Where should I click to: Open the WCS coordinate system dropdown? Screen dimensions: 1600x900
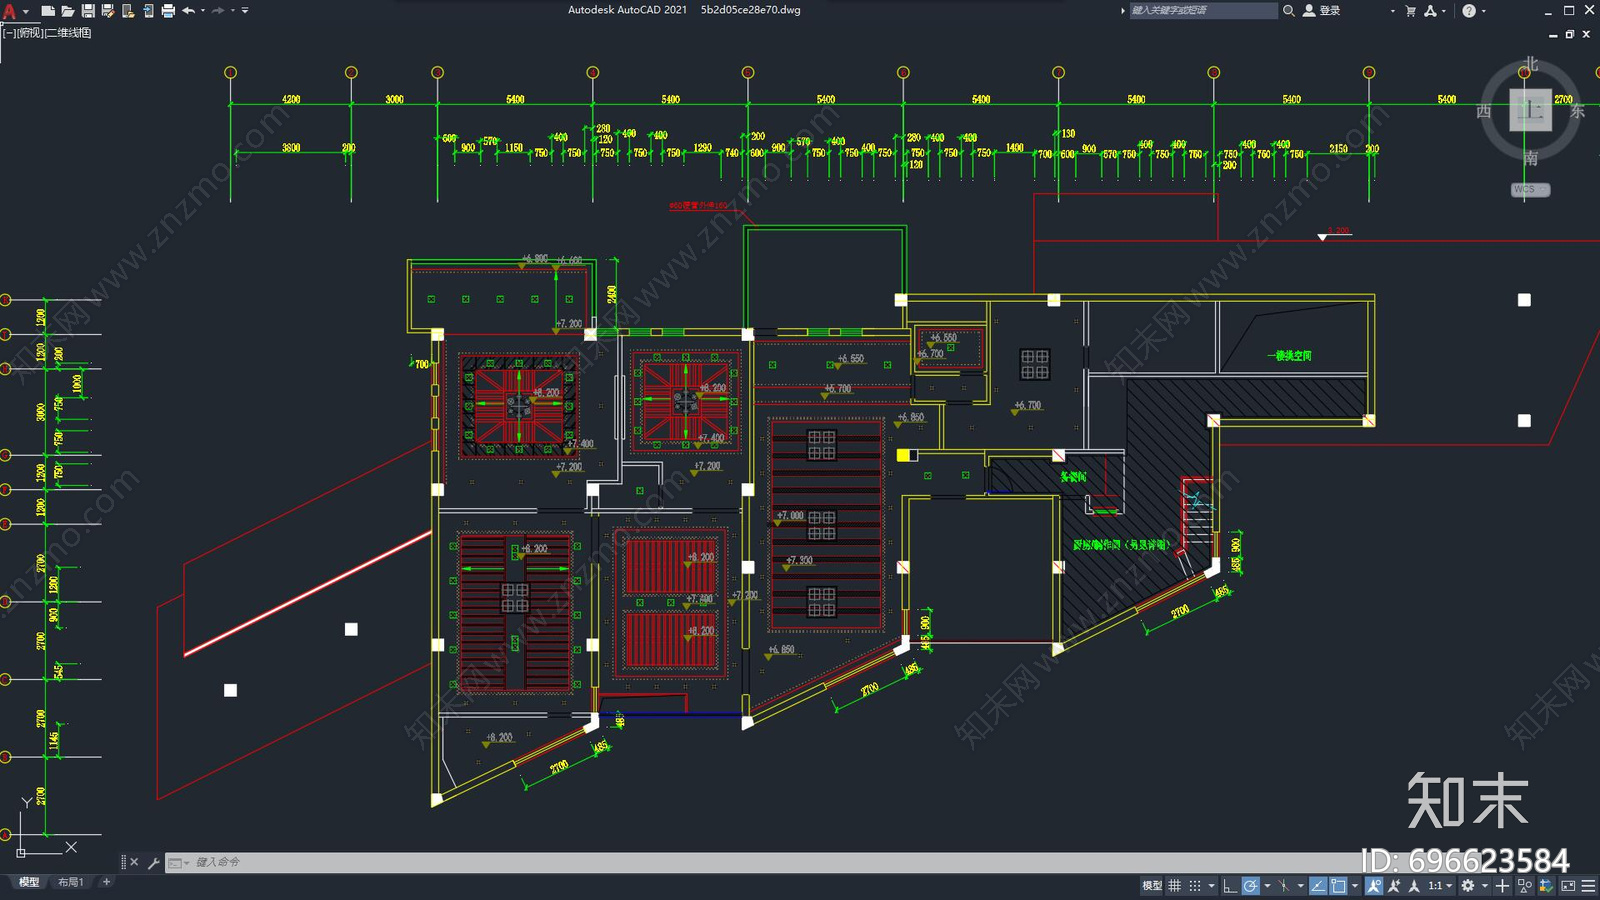(1530, 189)
